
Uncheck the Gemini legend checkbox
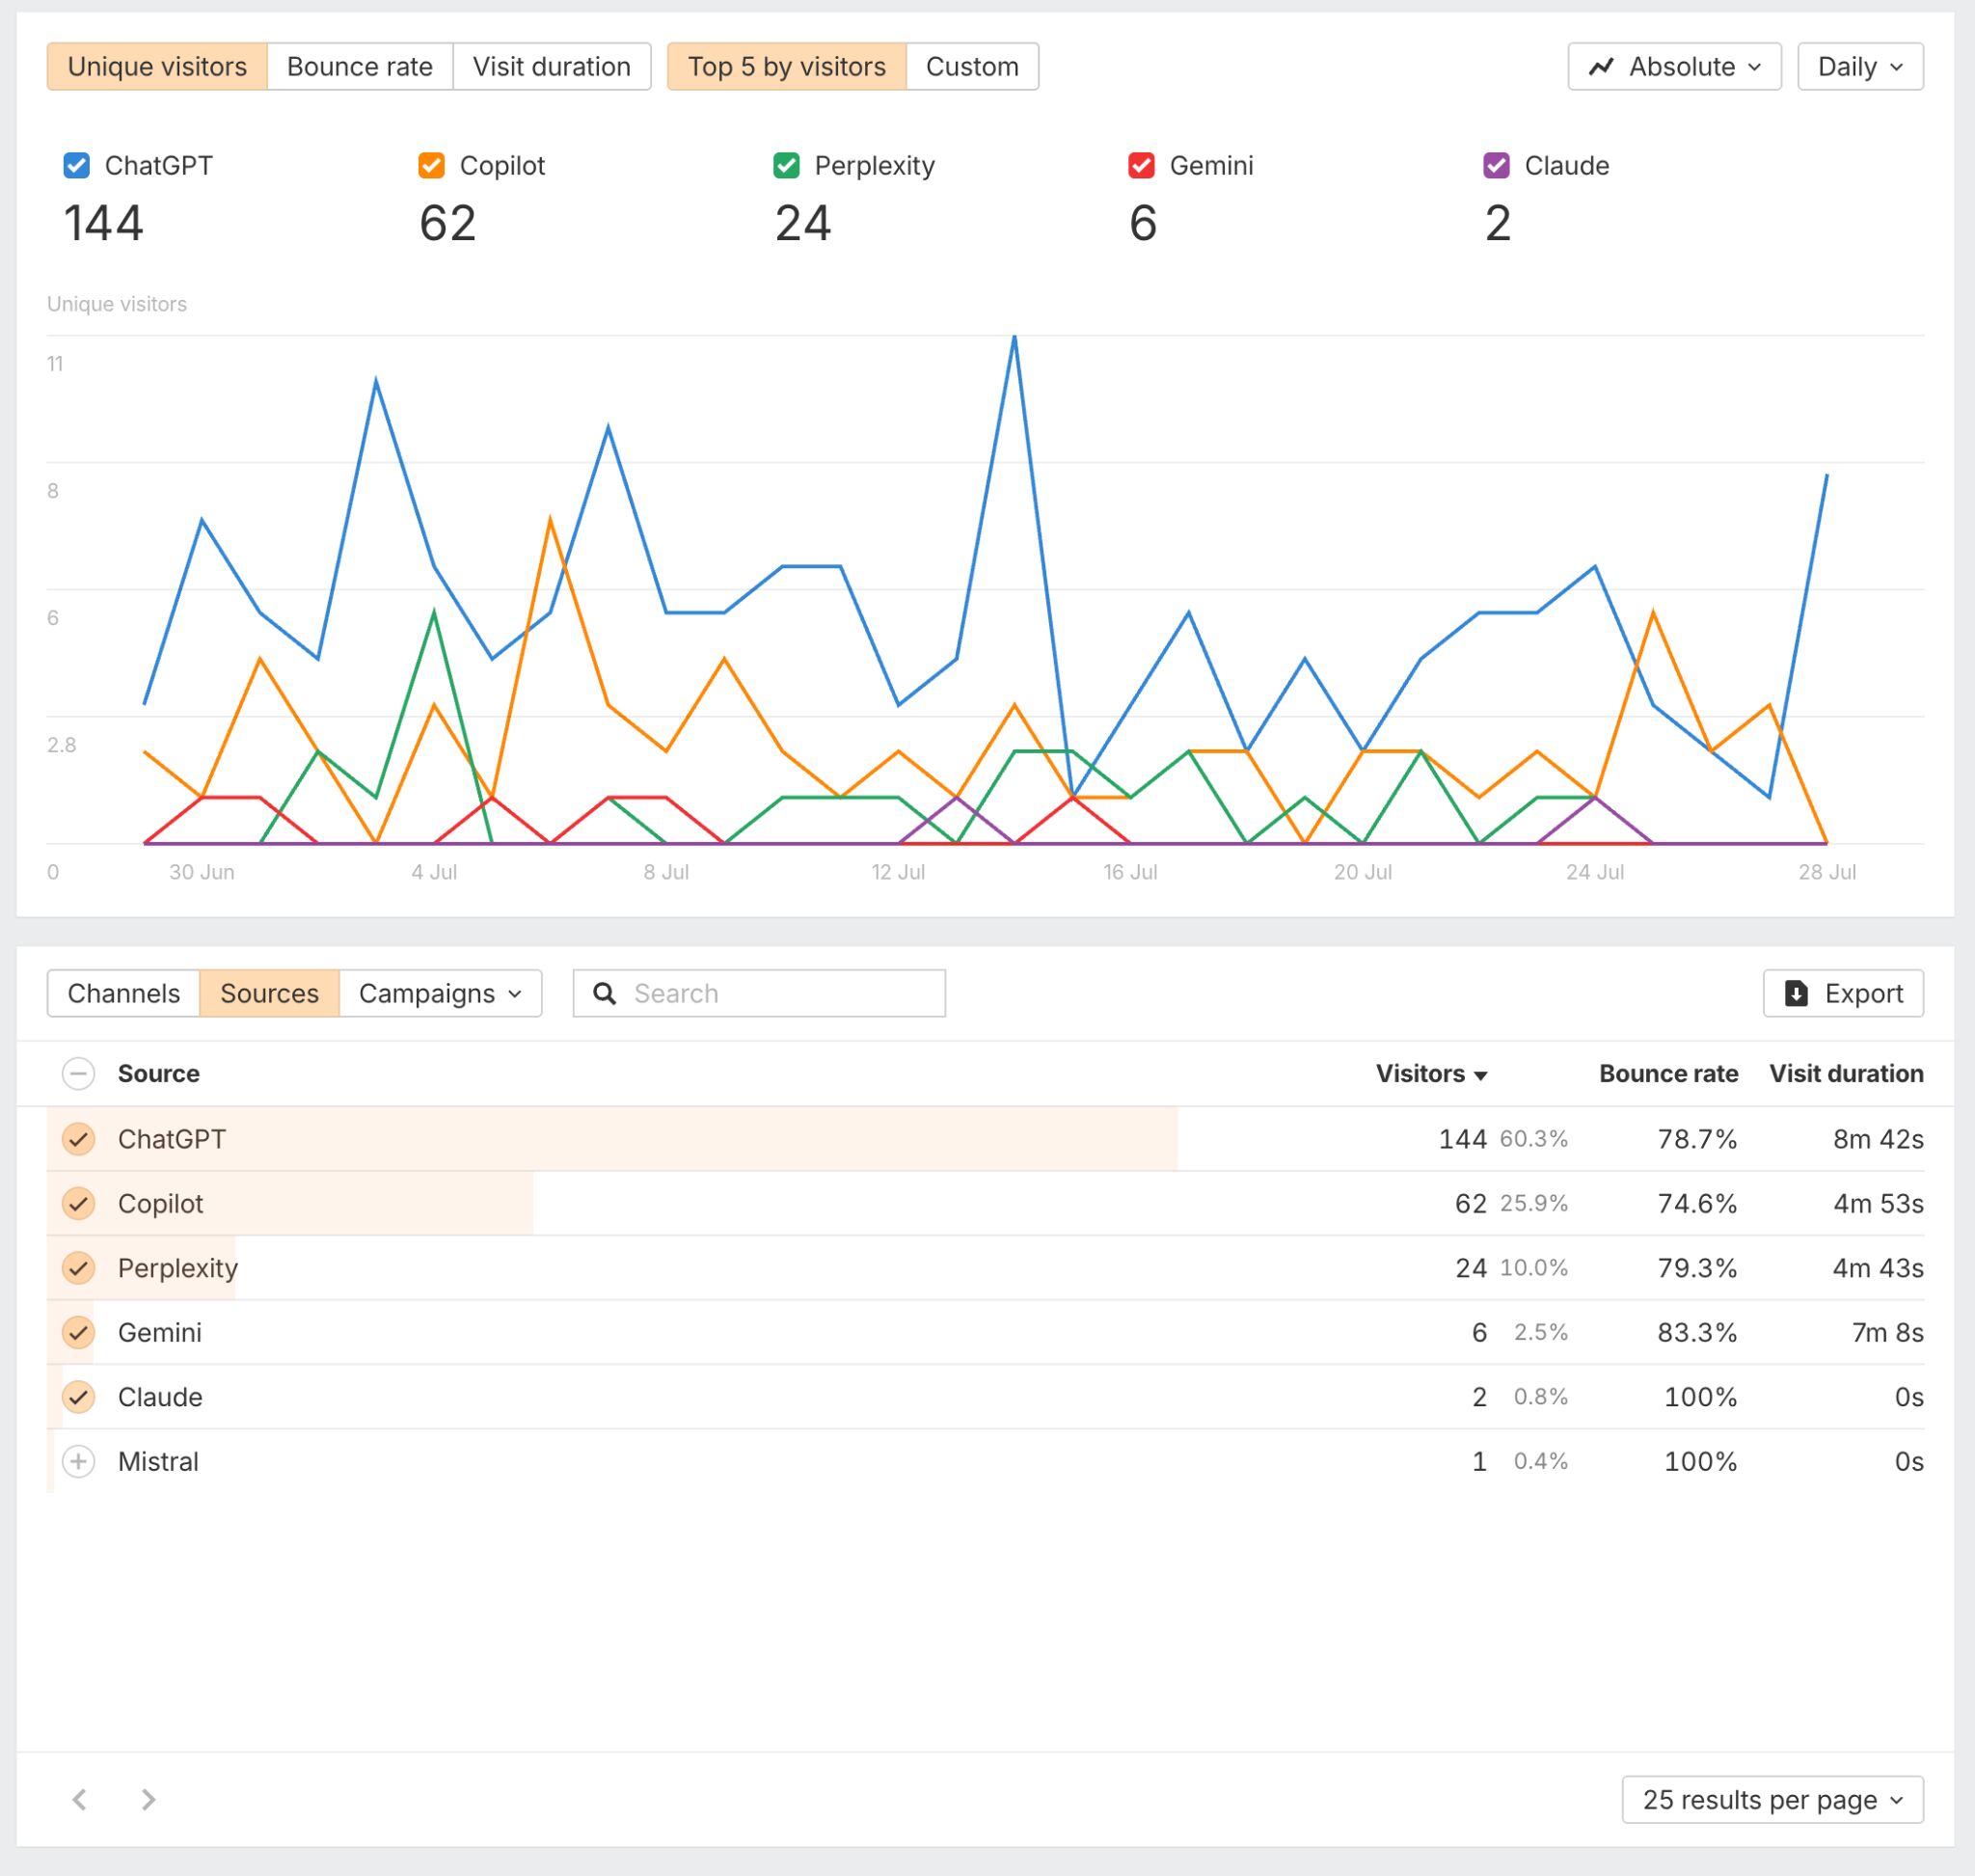1142,165
